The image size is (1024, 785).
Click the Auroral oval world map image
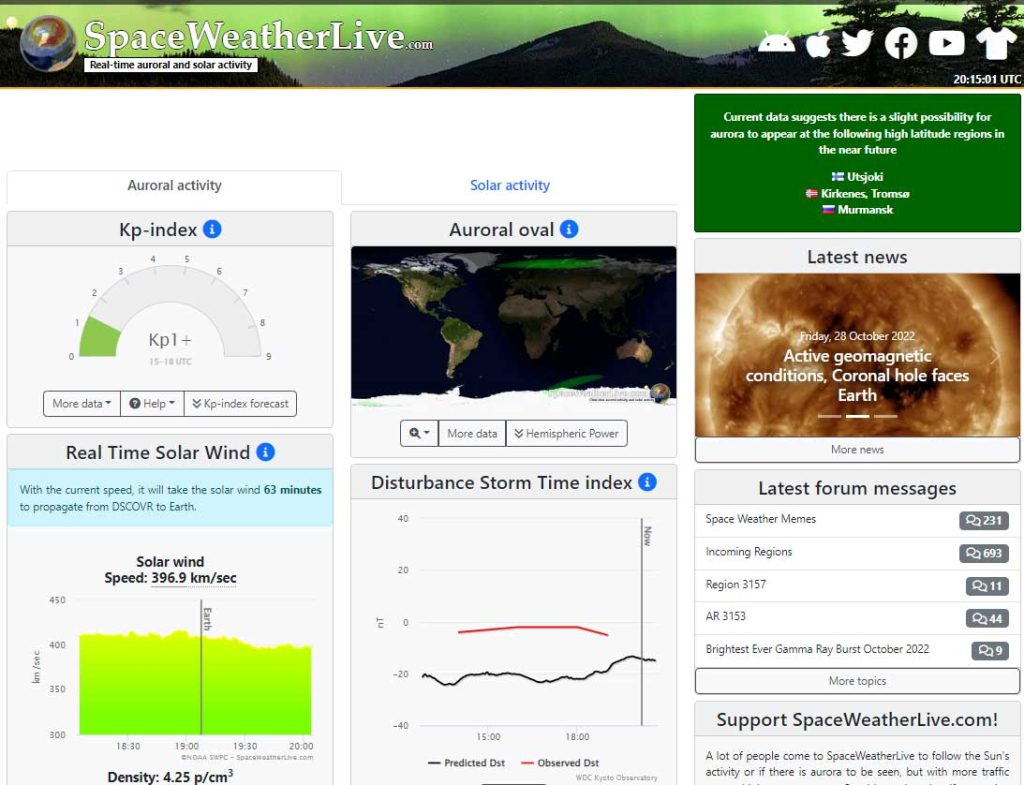(513, 327)
